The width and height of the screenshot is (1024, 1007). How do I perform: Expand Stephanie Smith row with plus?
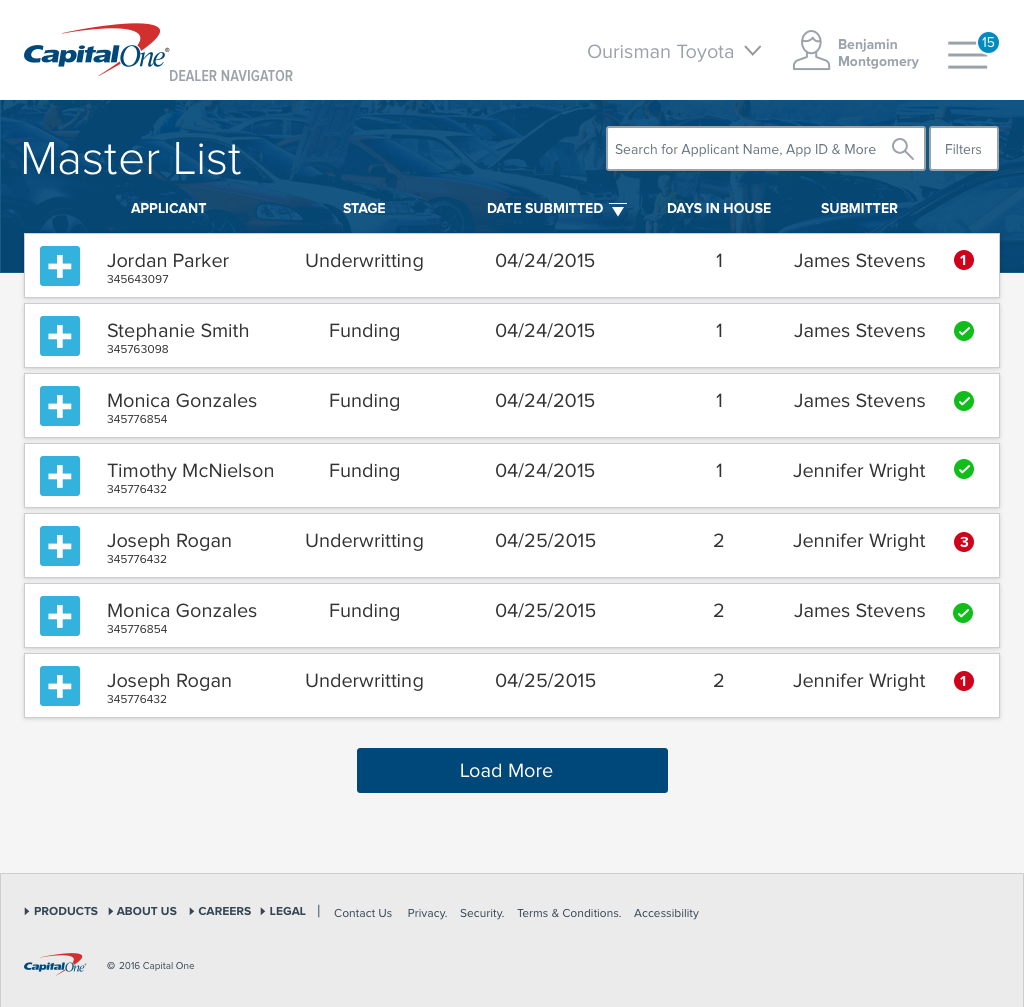[60, 336]
